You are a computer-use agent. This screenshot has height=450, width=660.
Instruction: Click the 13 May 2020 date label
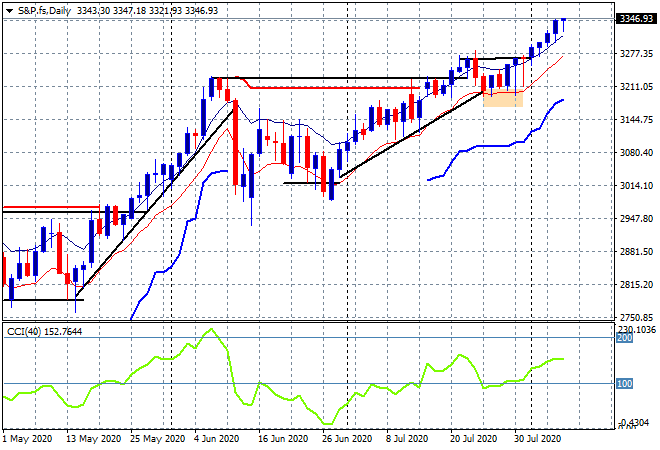[x=93, y=439]
